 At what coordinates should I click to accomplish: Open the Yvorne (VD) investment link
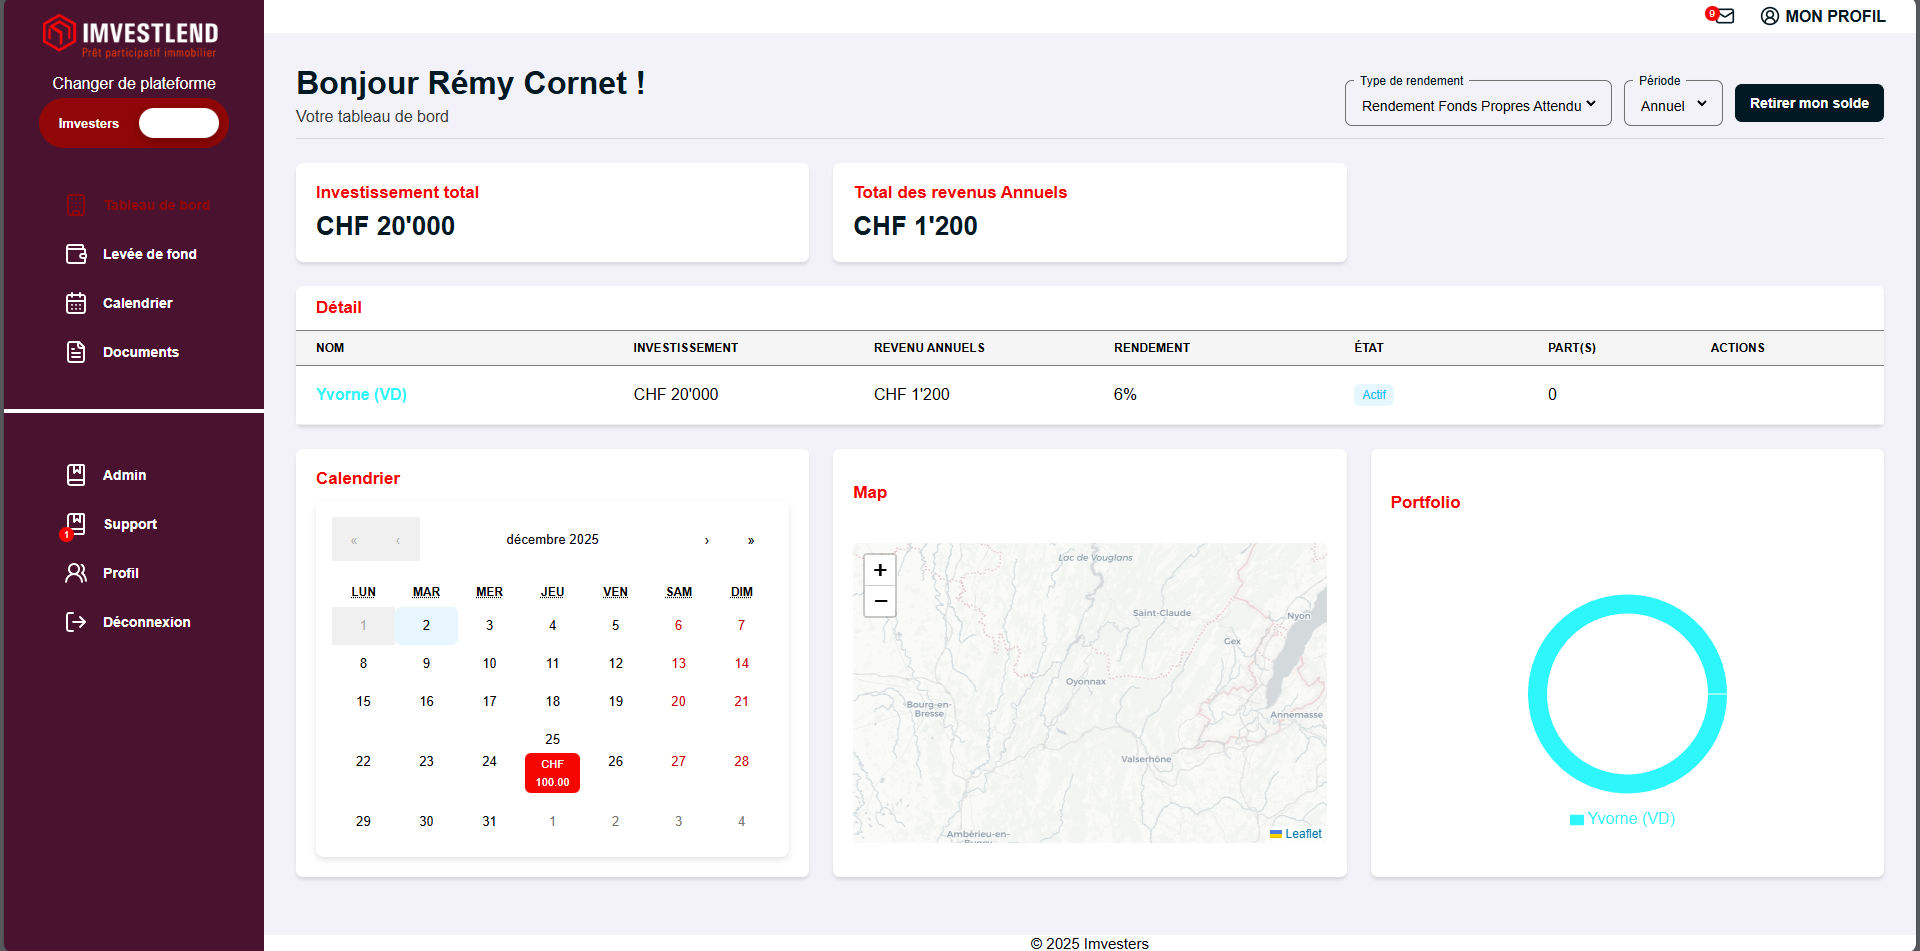pyautogui.click(x=361, y=394)
